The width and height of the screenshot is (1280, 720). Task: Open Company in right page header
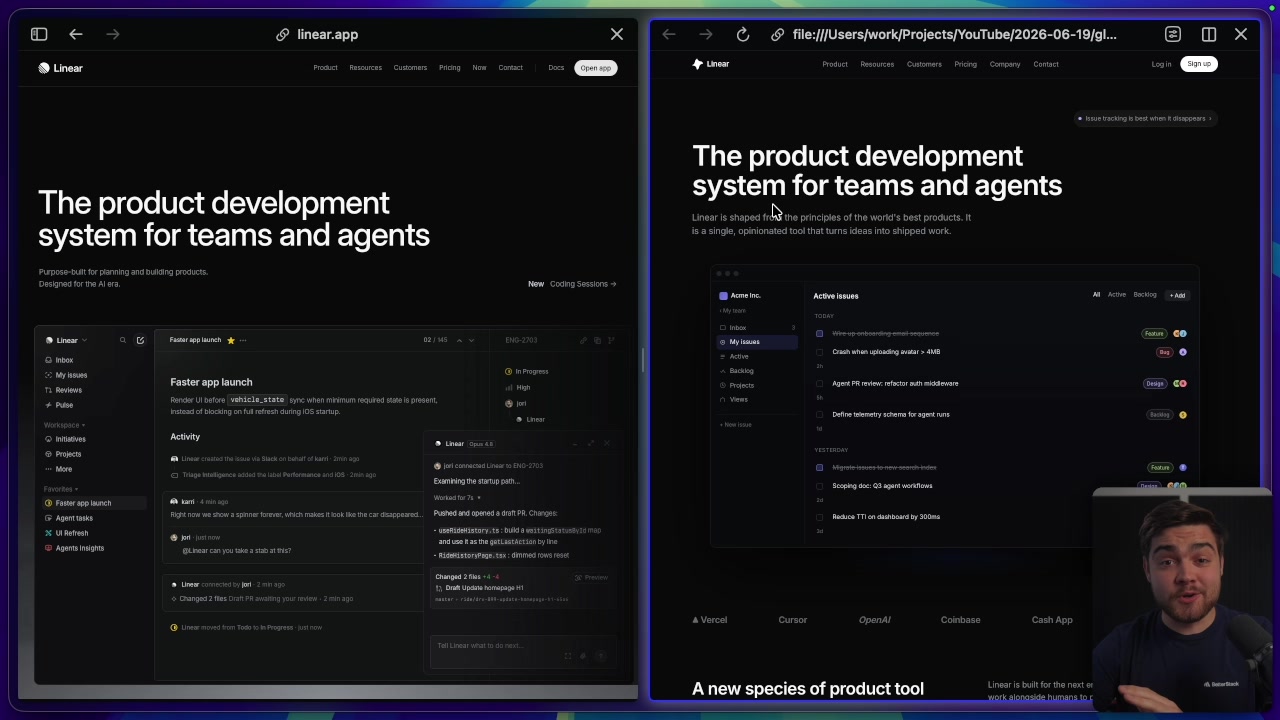(x=1005, y=64)
